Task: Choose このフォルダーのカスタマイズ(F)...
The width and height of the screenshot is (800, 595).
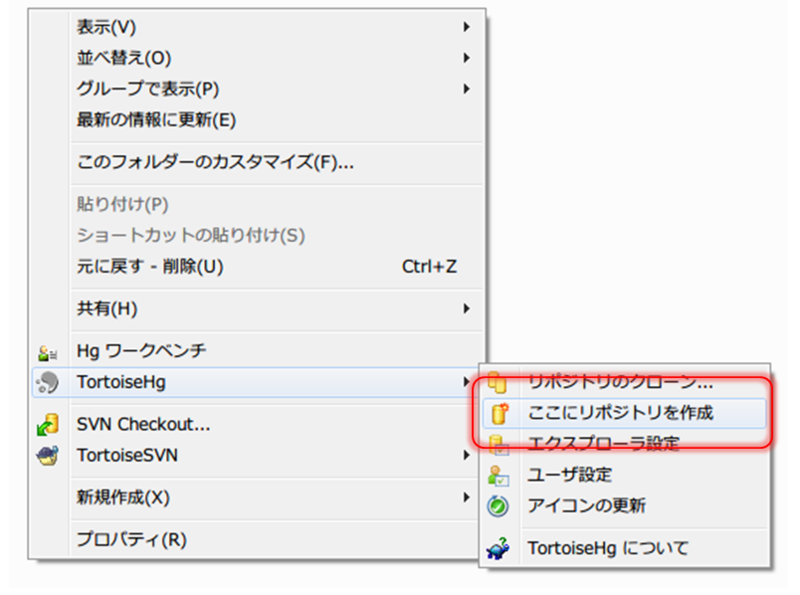Action: [258, 162]
